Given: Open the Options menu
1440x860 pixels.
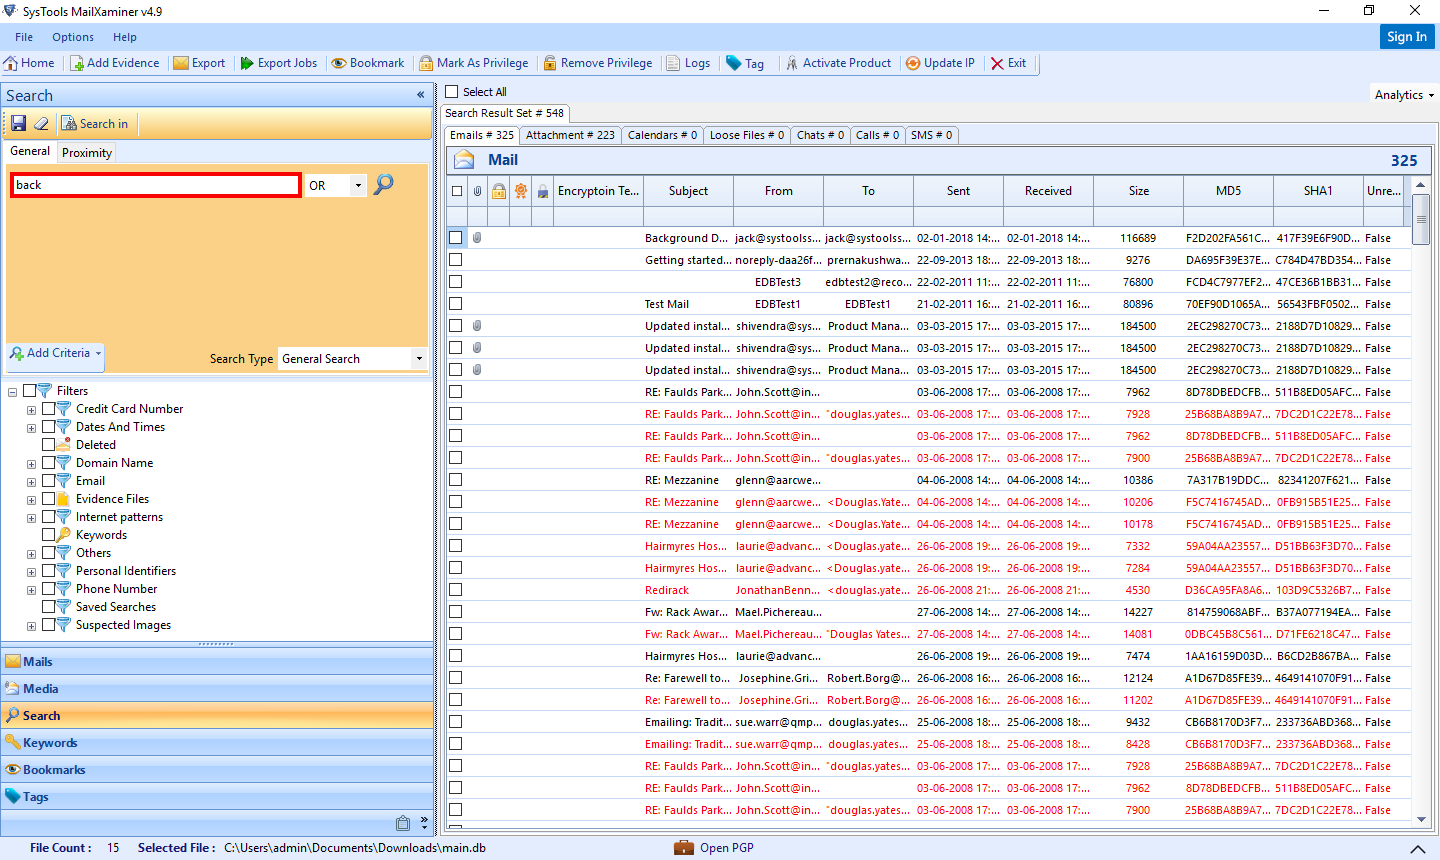Looking at the screenshot, I should (73, 37).
